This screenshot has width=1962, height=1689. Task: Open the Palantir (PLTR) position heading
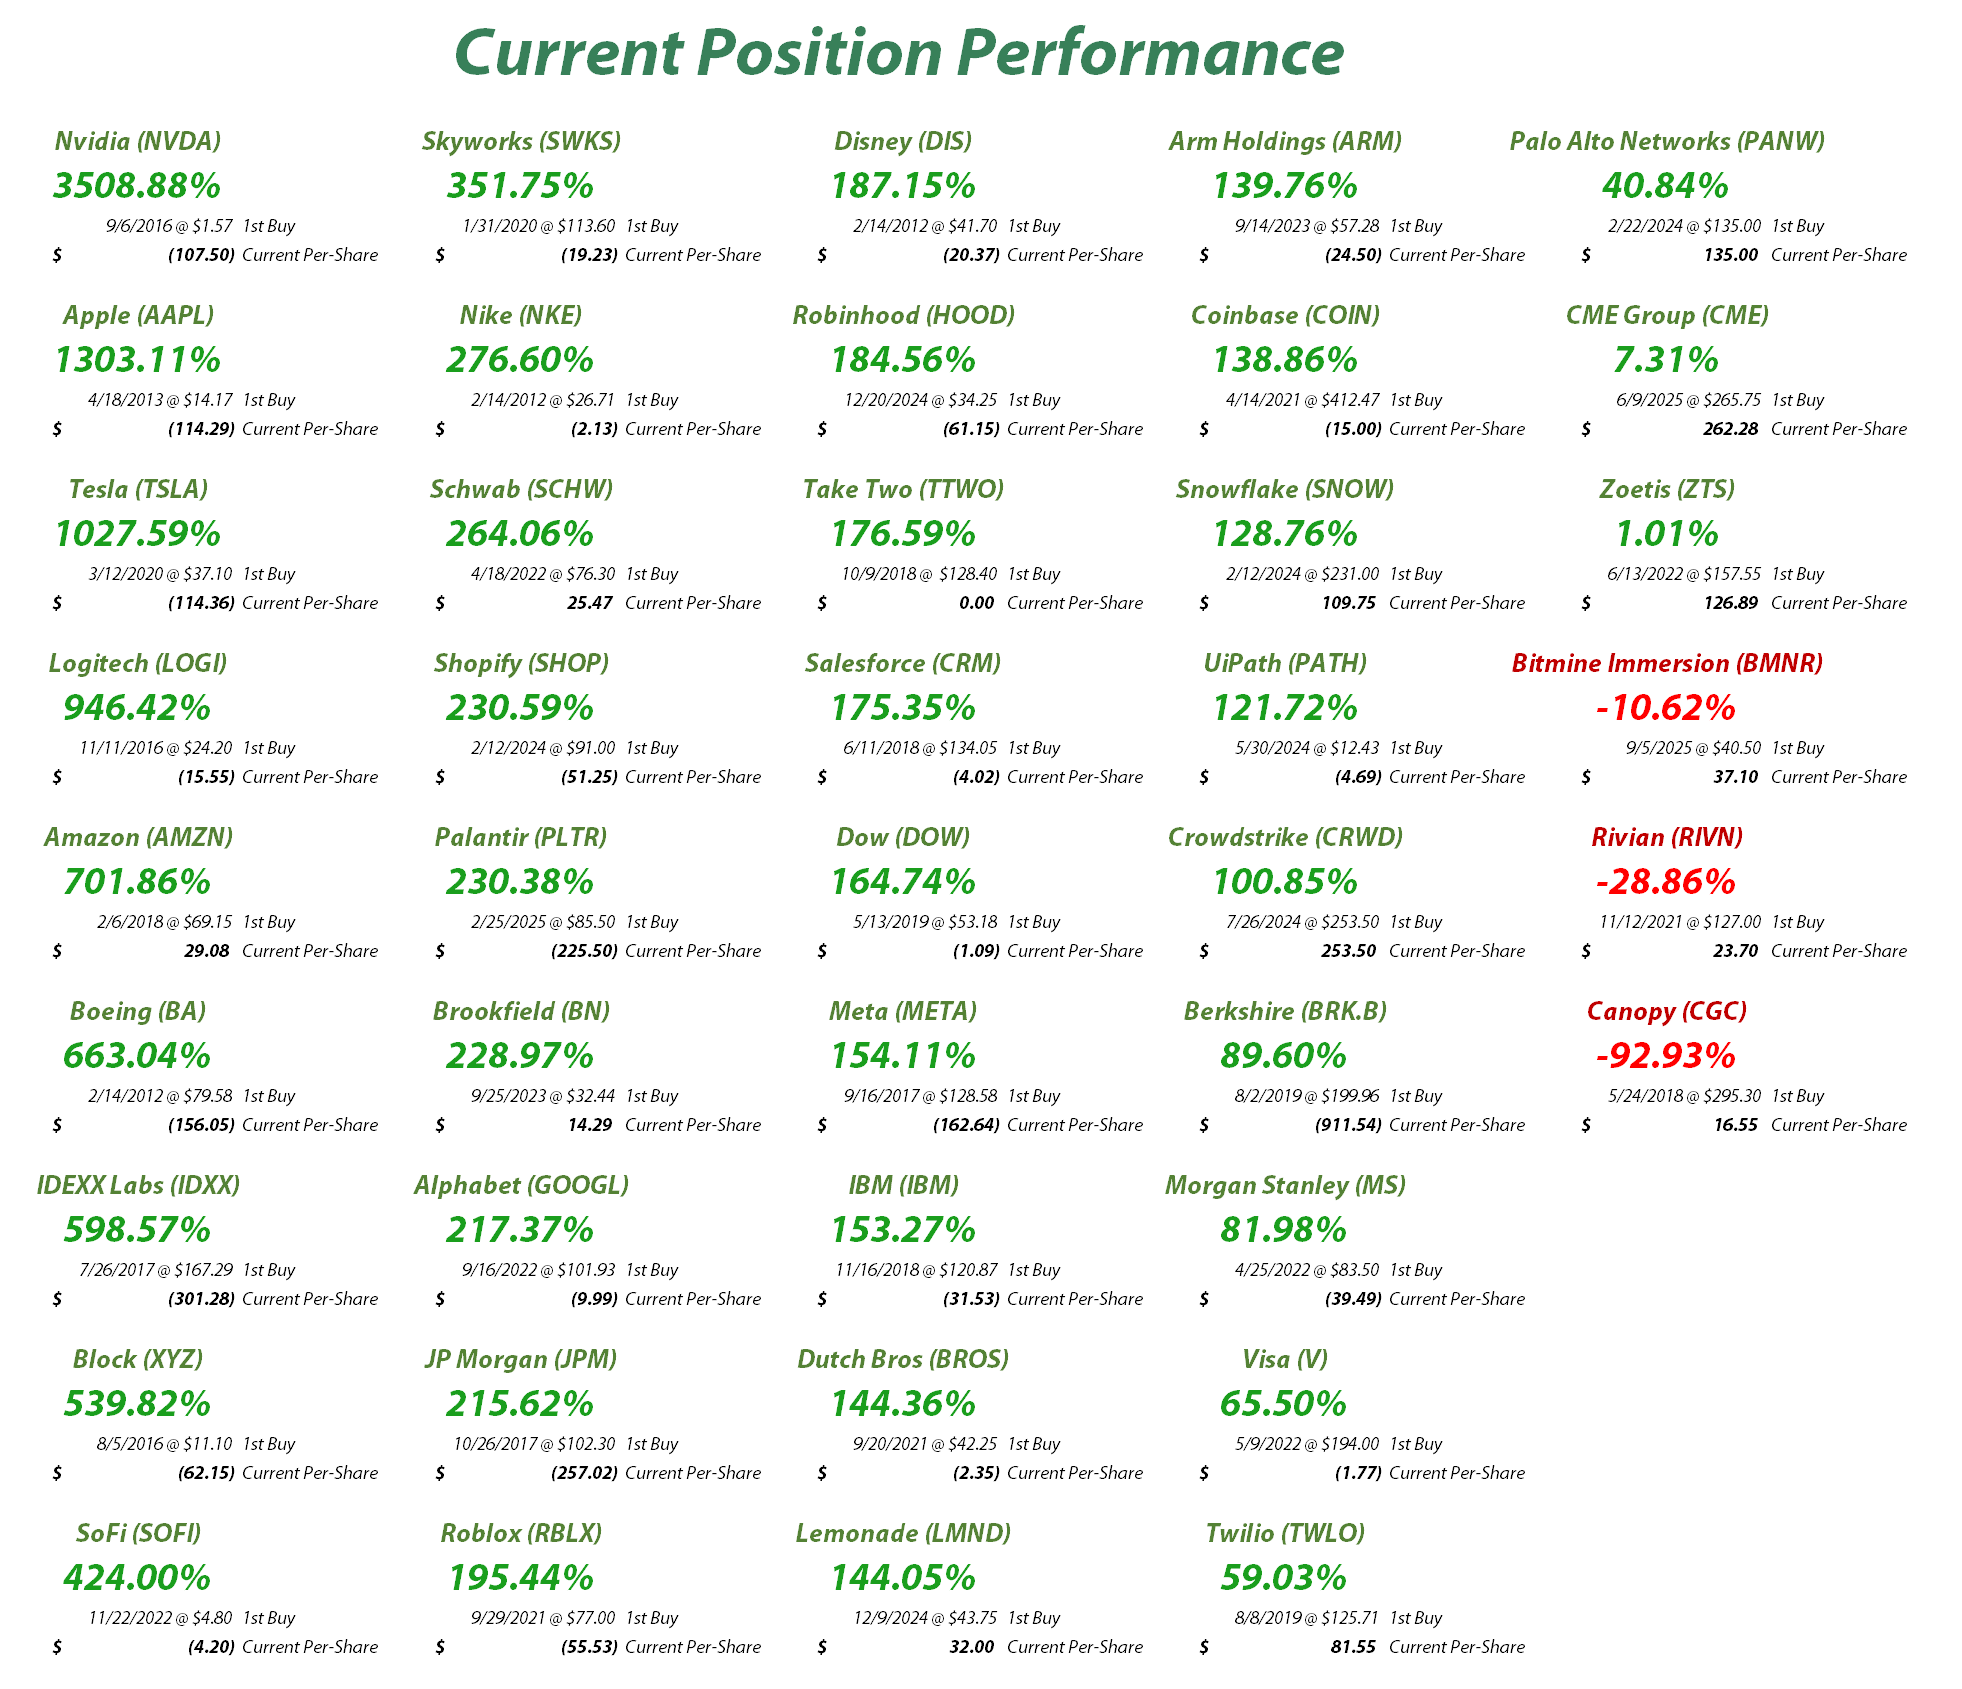[521, 838]
